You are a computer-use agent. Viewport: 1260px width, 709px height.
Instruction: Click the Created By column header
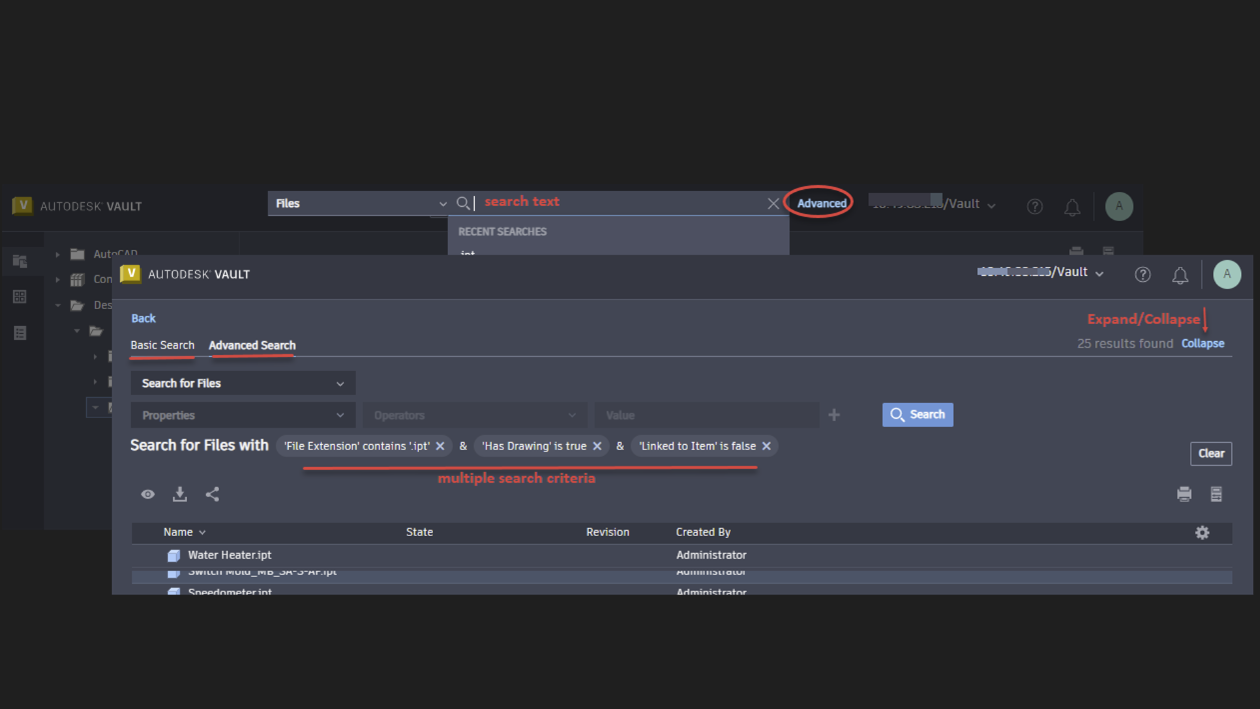pyautogui.click(x=703, y=532)
